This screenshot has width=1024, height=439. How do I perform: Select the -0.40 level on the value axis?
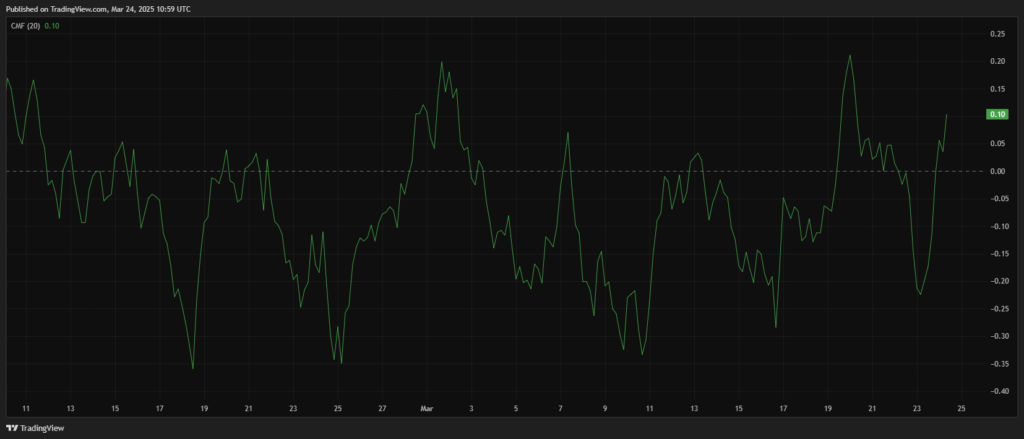(x=995, y=391)
